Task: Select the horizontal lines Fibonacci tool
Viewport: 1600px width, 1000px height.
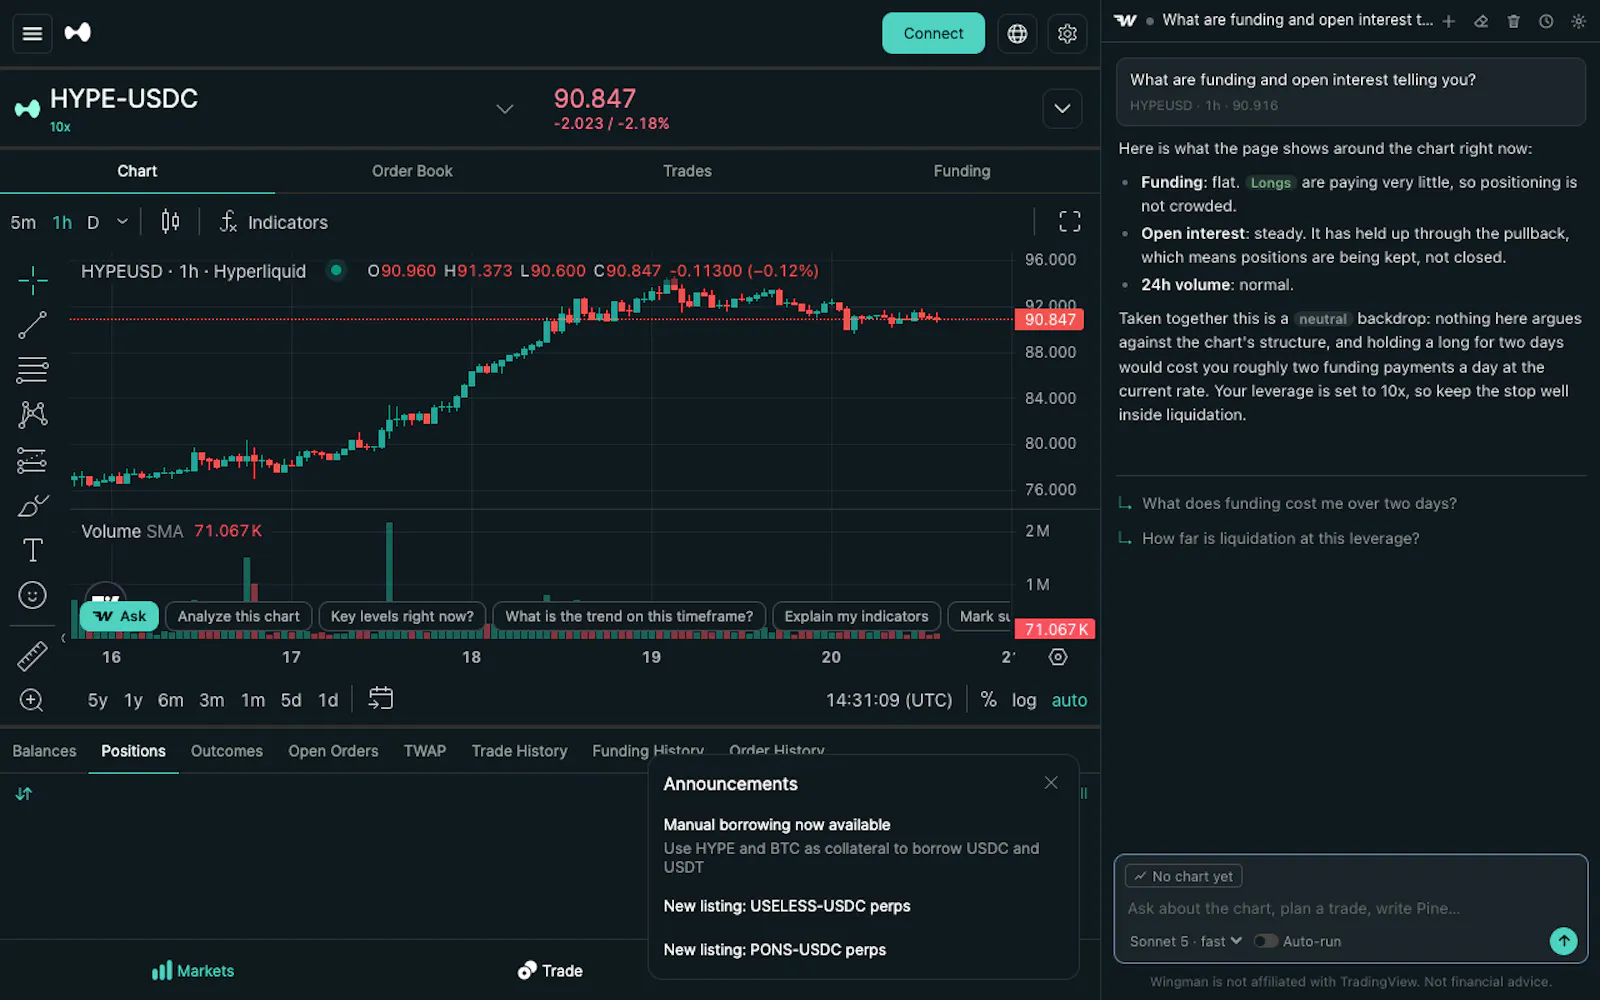Action: (32, 370)
